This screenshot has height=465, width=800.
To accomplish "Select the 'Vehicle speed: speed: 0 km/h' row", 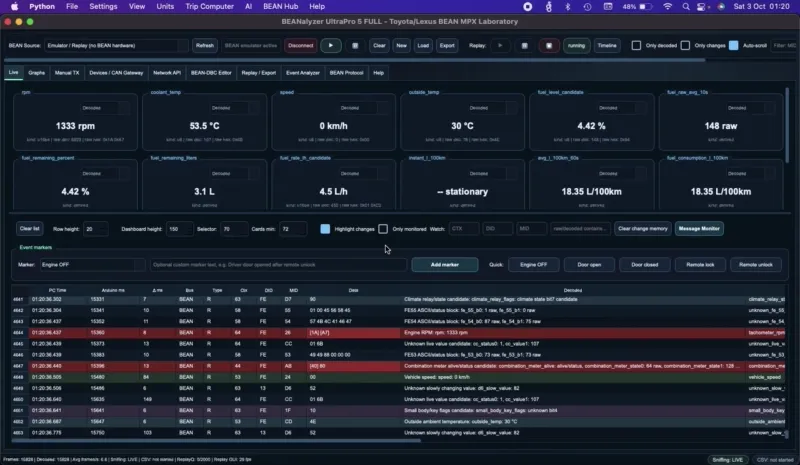I will (x=398, y=377).
